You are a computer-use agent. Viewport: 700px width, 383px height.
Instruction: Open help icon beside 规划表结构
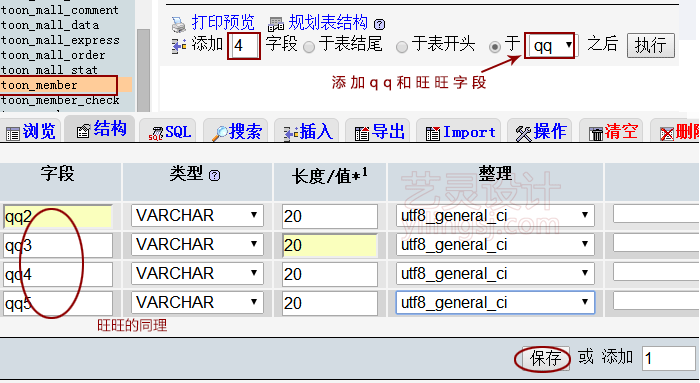coord(379,24)
